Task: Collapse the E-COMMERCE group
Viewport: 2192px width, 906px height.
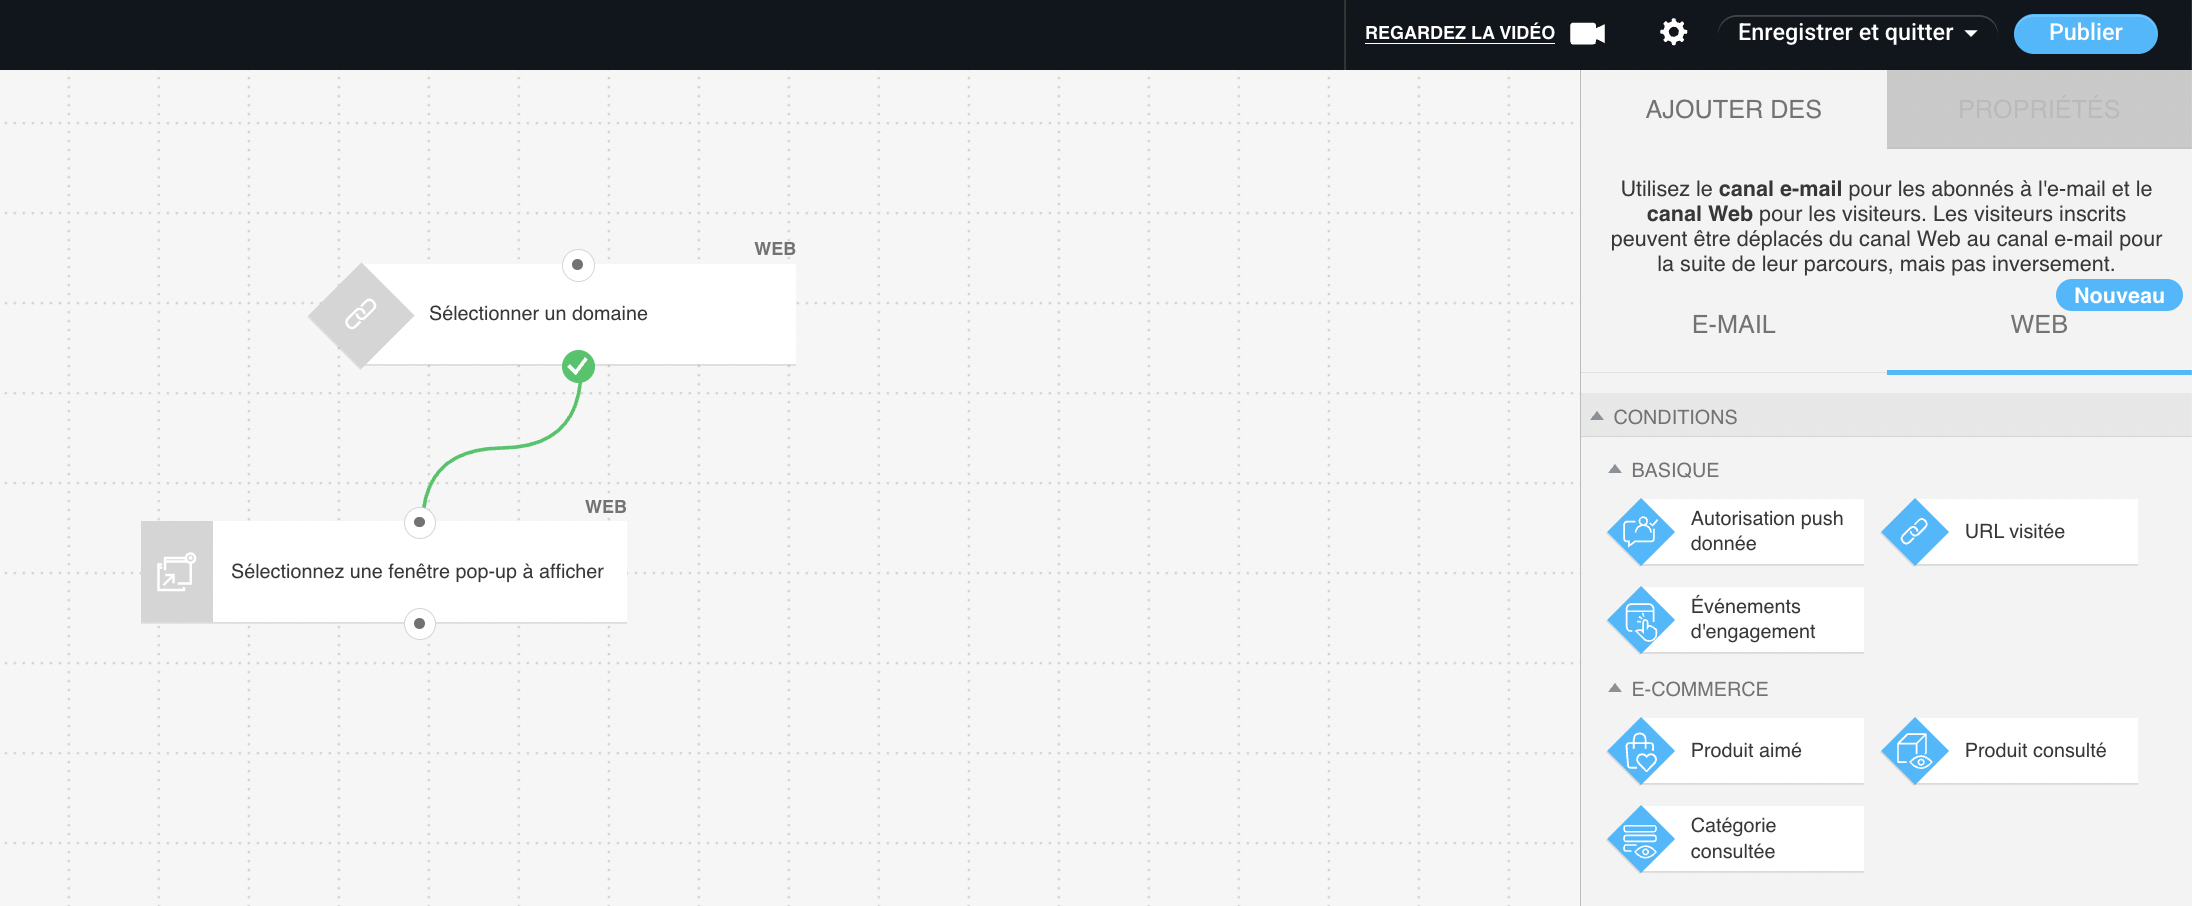Action: (1617, 688)
